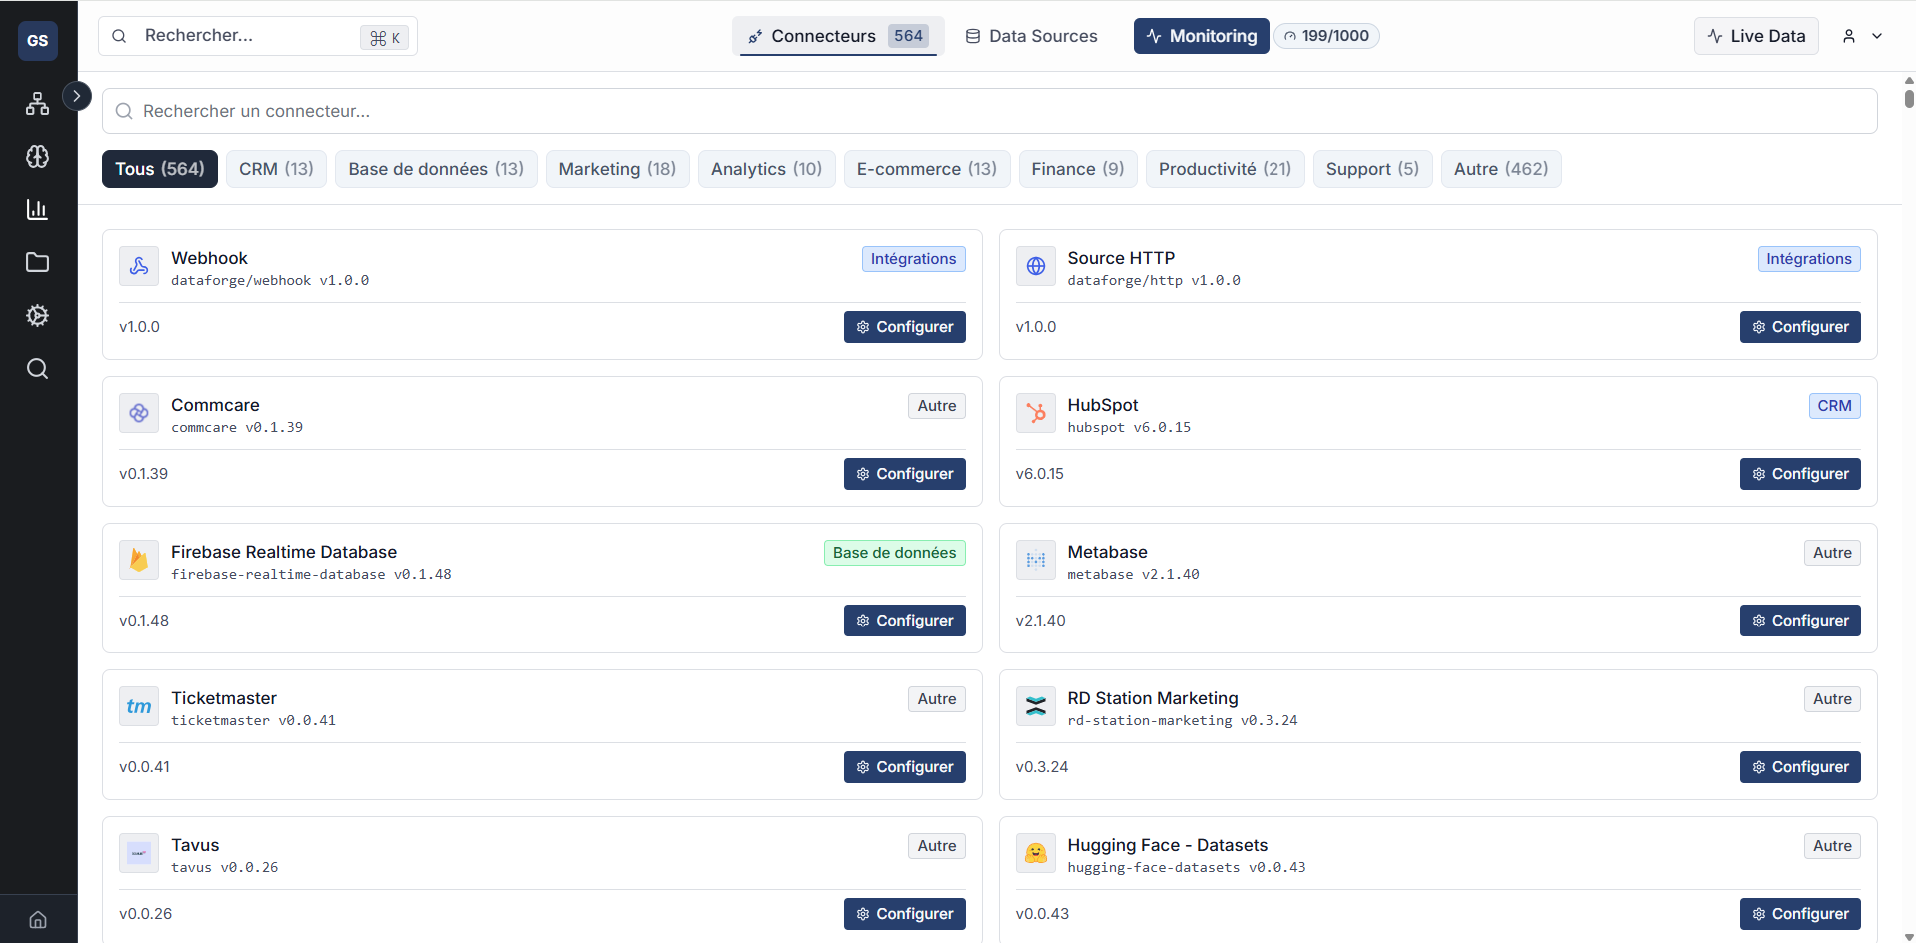Click the ⌘K shortcut badge
Image resolution: width=1916 pixels, height=943 pixels.
[x=385, y=37]
